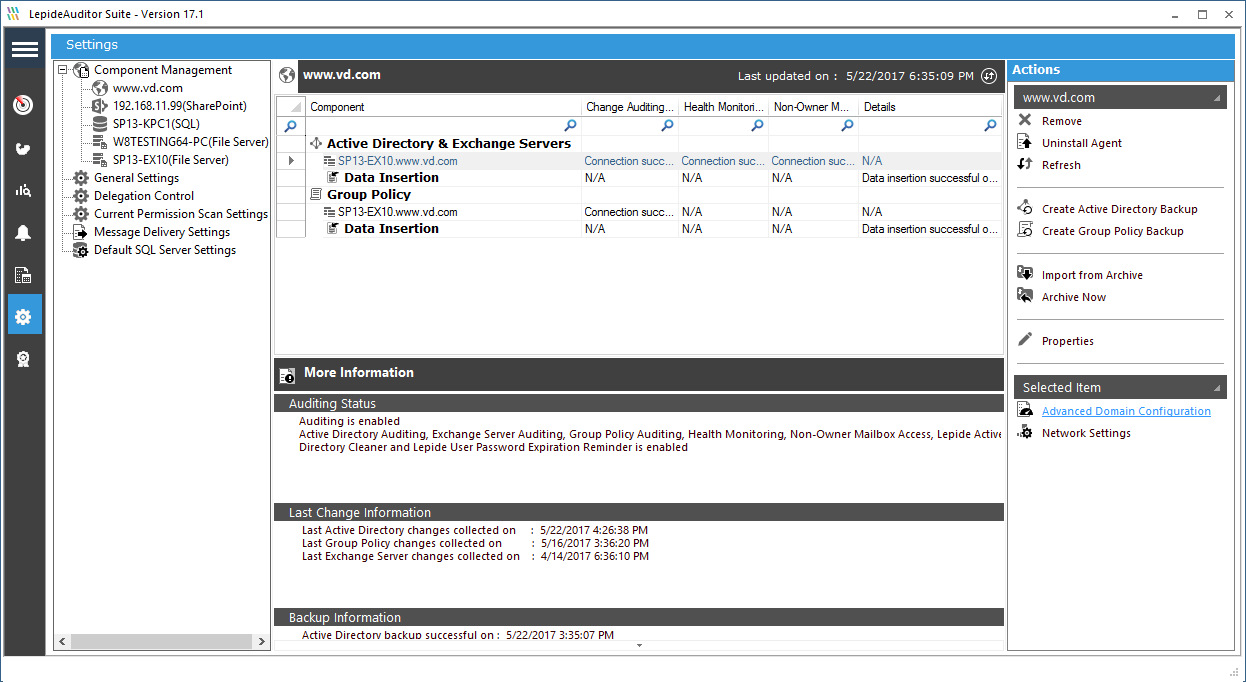Select 192.168.11.99(SharePoint) tree node

click(x=179, y=106)
